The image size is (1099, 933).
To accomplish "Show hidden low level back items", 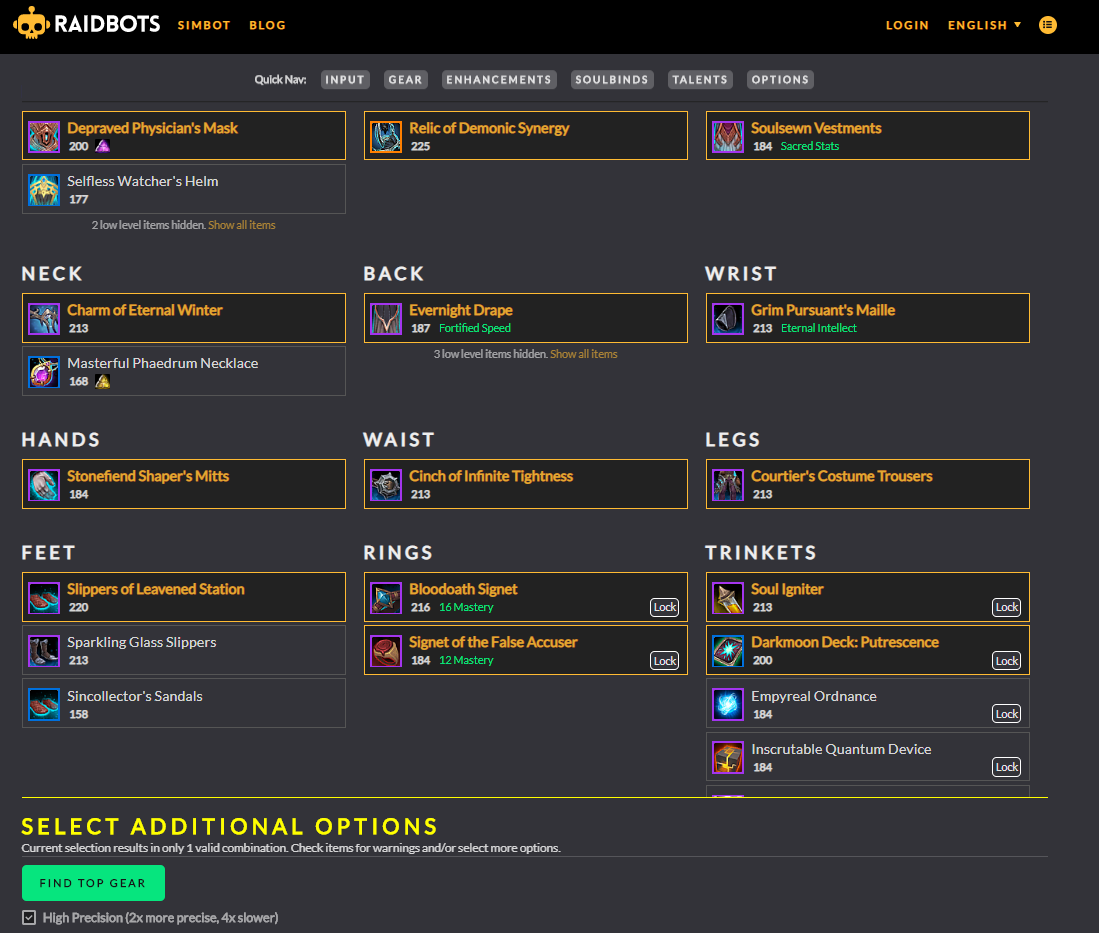I will (x=584, y=354).
